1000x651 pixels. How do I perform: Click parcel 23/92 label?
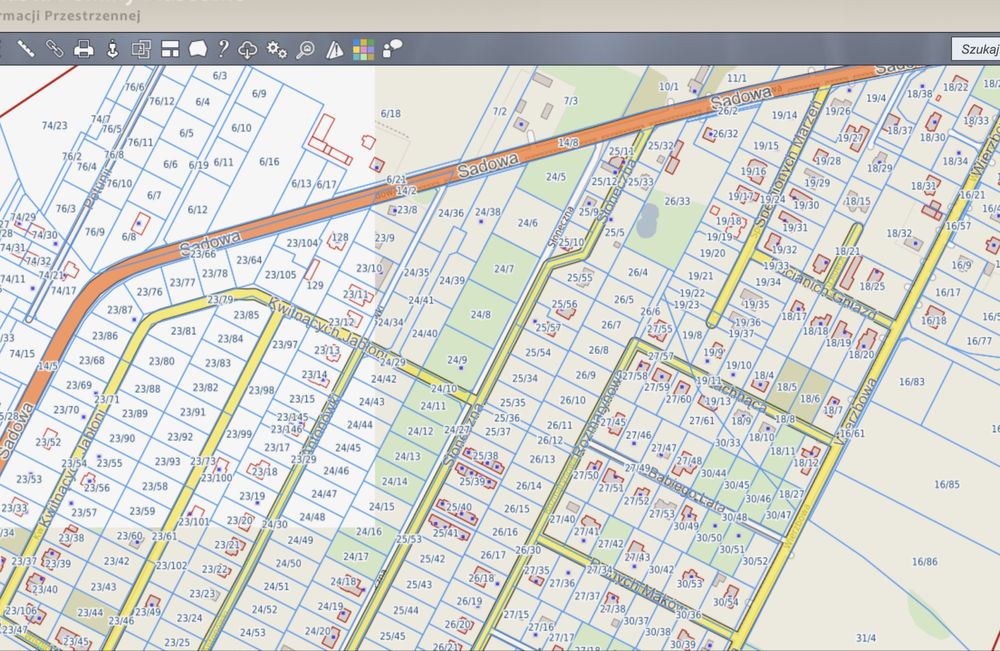(180, 437)
